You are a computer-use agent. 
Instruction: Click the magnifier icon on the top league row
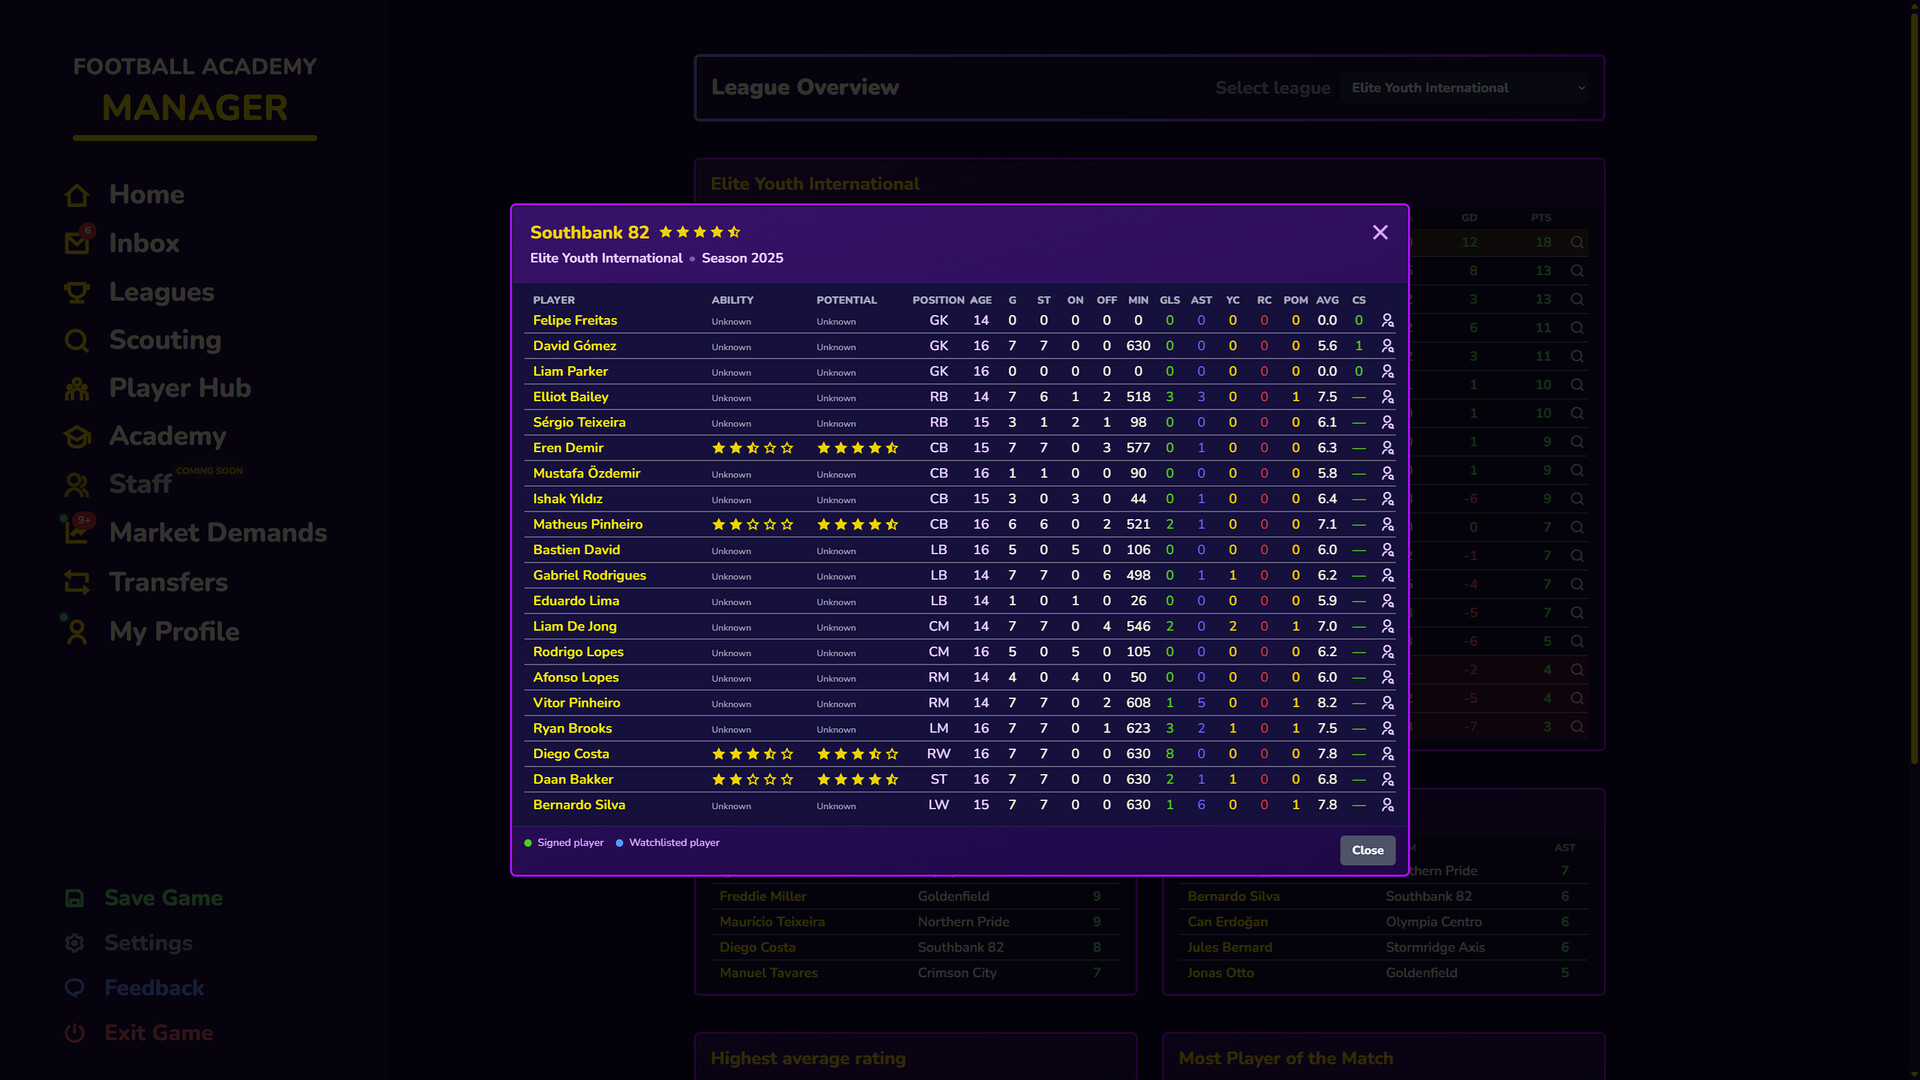pos(1577,242)
